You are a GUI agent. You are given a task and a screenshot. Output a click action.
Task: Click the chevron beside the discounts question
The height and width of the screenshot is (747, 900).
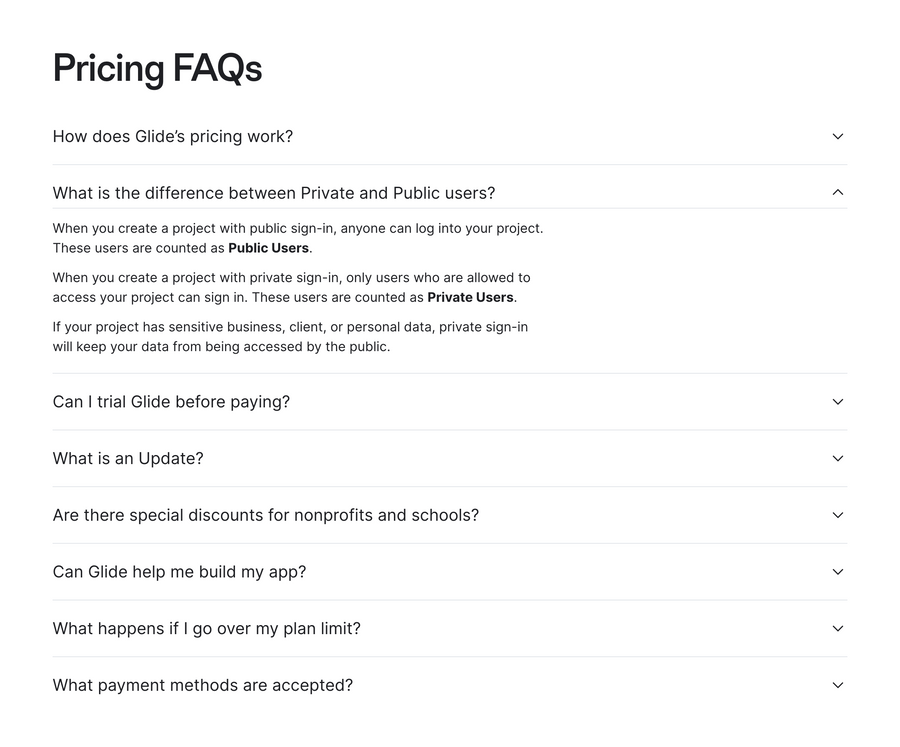(x=838, y=515)
